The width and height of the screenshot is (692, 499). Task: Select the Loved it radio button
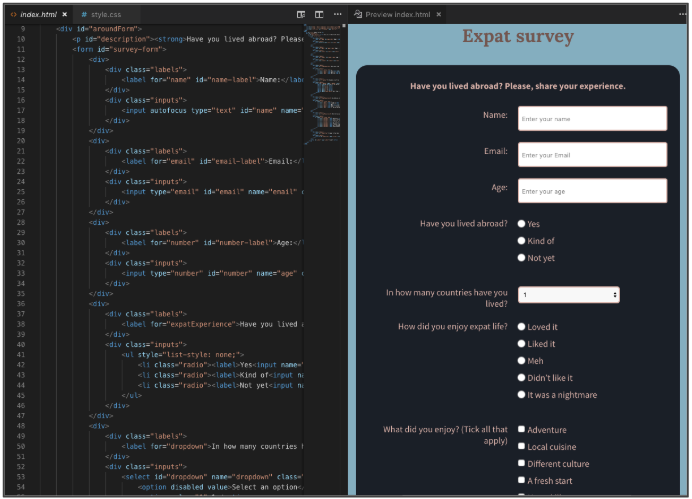pyautogui.click(x=521, y=326)
